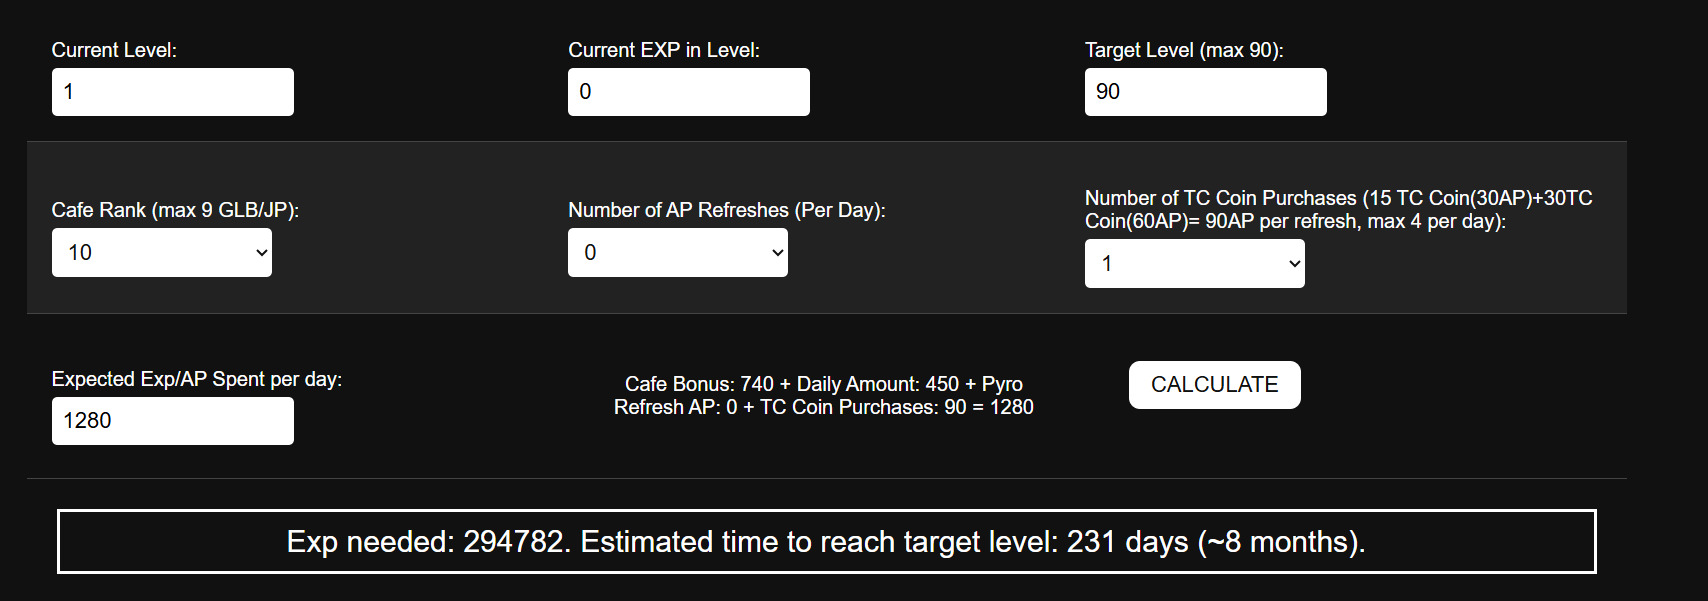The height and width of the screenshot is (601, 1708).
Task: Click the Current Level input field
Action: click(x=172, y=92)
